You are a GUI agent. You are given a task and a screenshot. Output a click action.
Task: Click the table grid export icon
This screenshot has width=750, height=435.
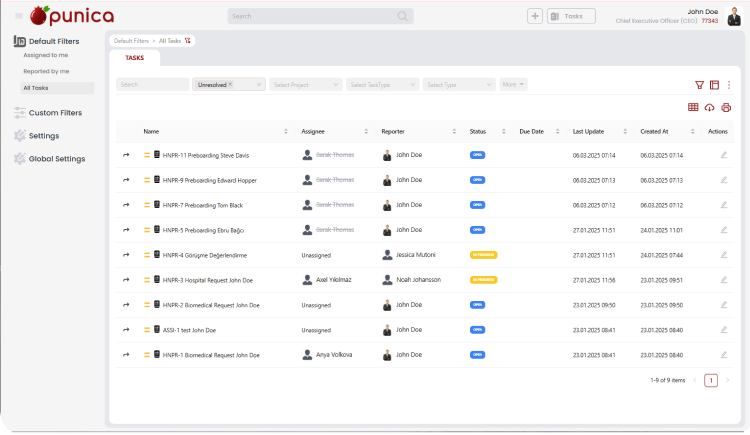point(693,108)
